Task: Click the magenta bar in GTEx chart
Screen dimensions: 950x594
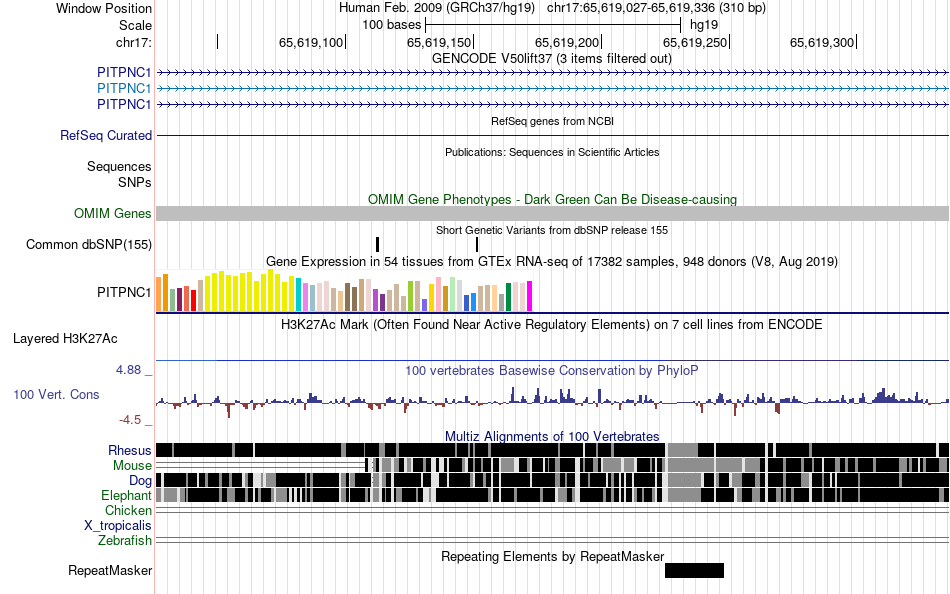Action: coord(529,296)
